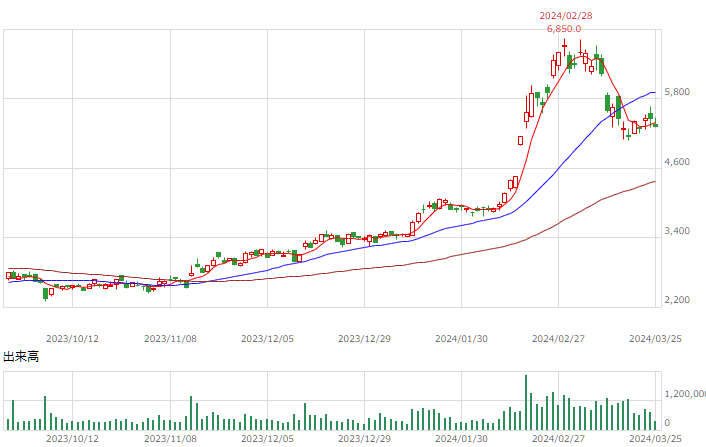Viewport: 706px width, 447px height.
Task: Click the highest candlestick under the 6,850.0 label
Action: [x=564, y=47]
